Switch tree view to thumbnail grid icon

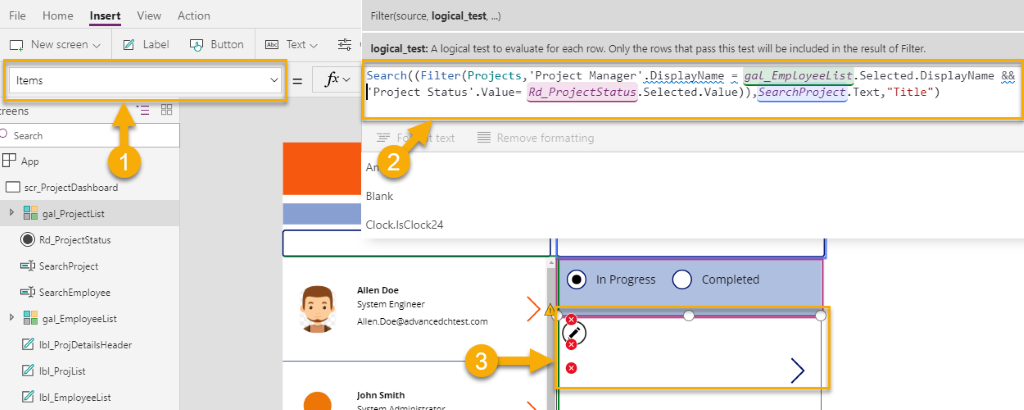pos(167,110)
